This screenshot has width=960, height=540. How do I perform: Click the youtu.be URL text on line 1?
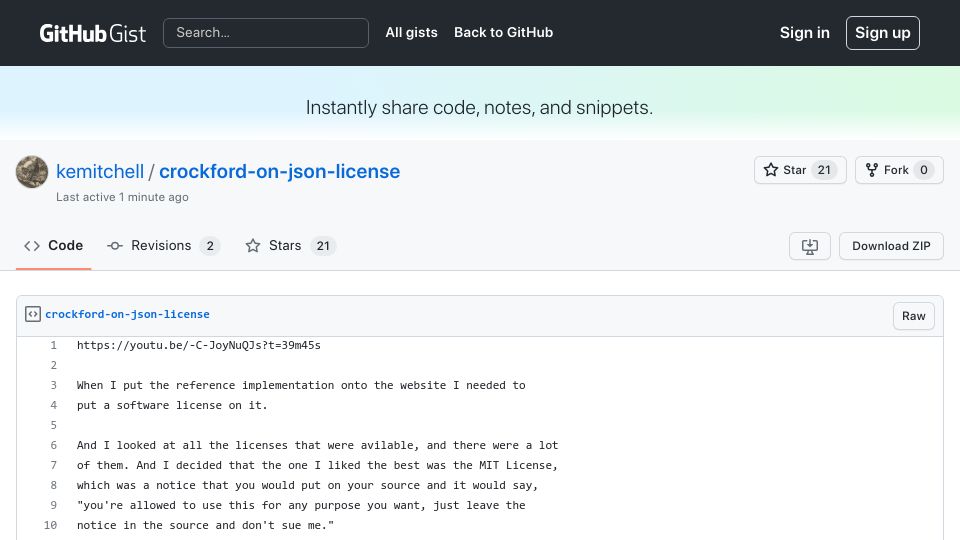[x=199, y=345]
